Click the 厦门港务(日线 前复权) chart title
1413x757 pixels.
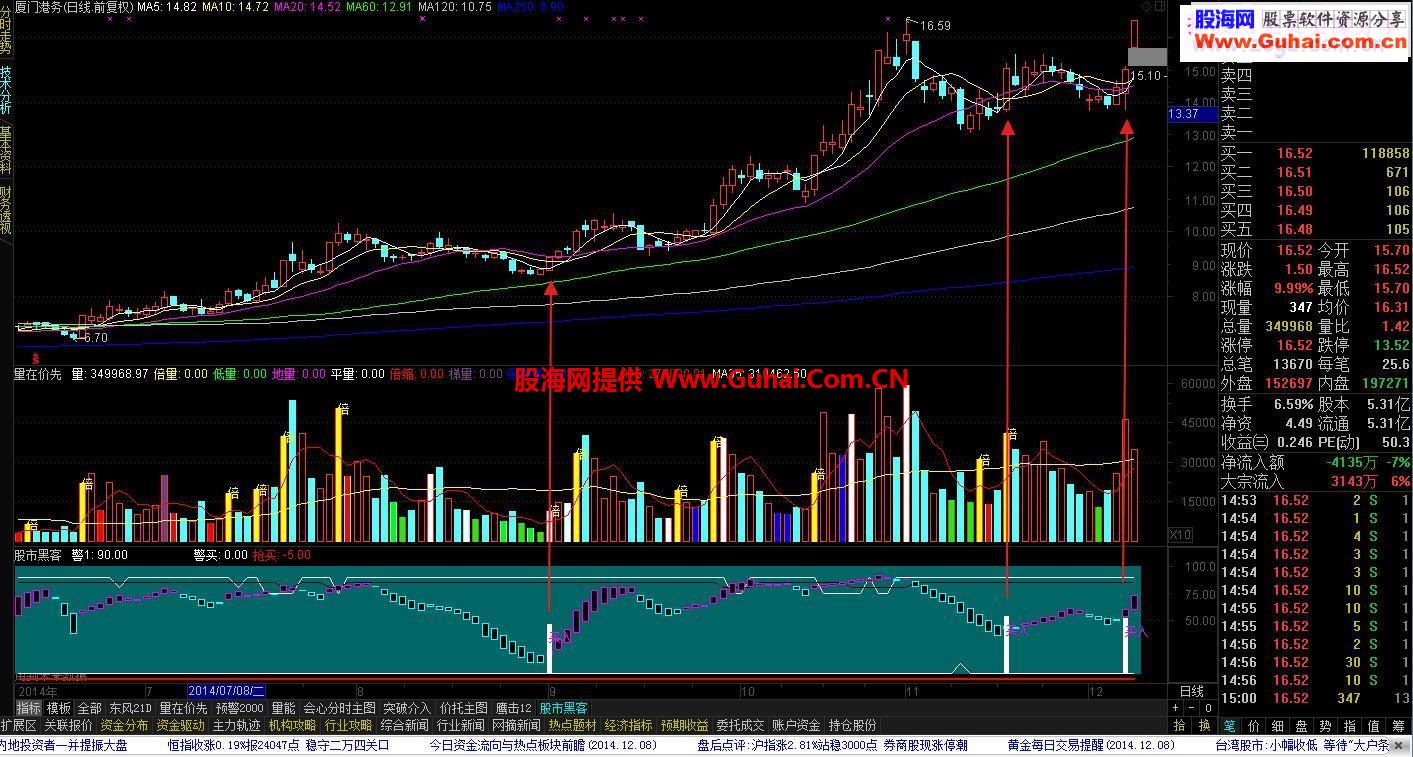click(74, 7)
